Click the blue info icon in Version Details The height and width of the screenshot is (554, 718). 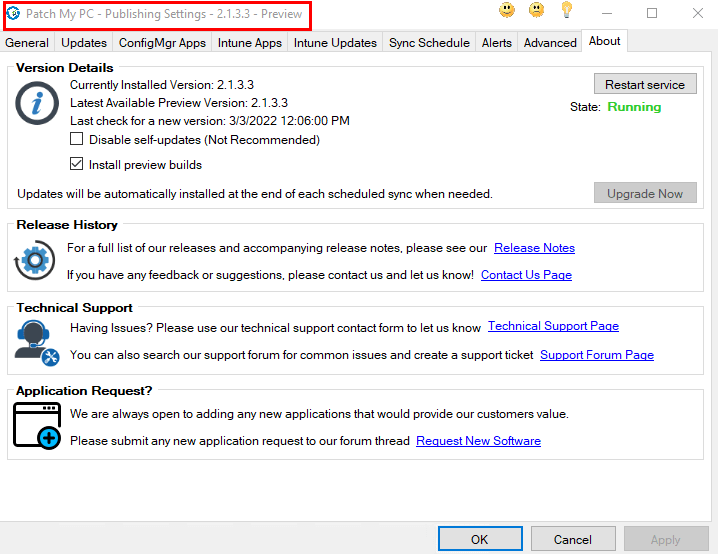pyautogui.click(x=37, y=103)
